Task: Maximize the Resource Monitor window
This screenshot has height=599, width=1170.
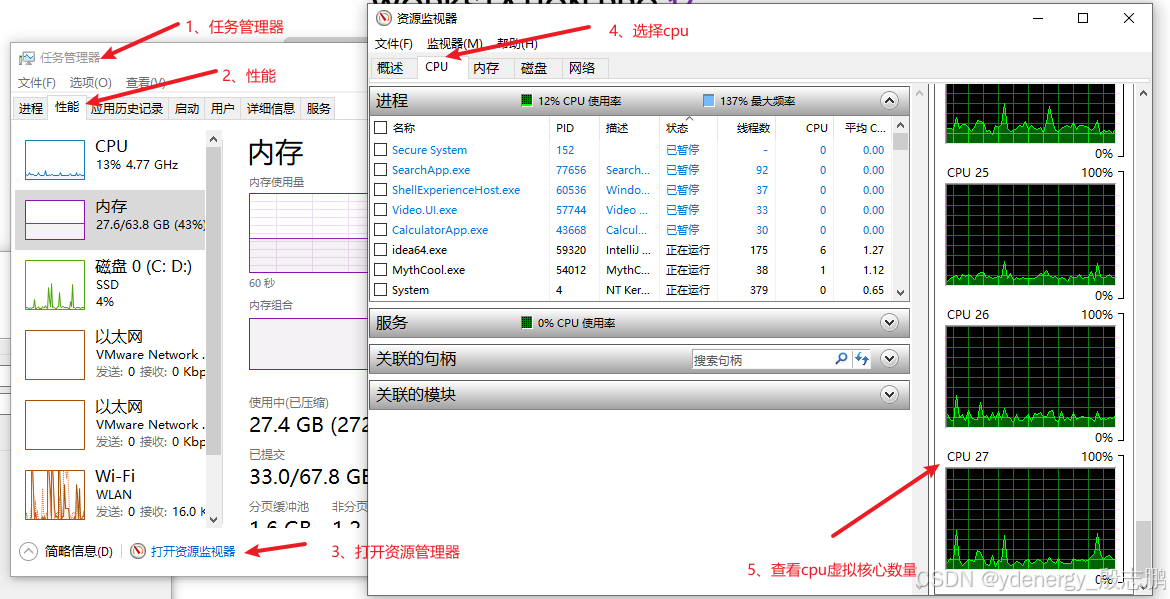Action: 1083,18
